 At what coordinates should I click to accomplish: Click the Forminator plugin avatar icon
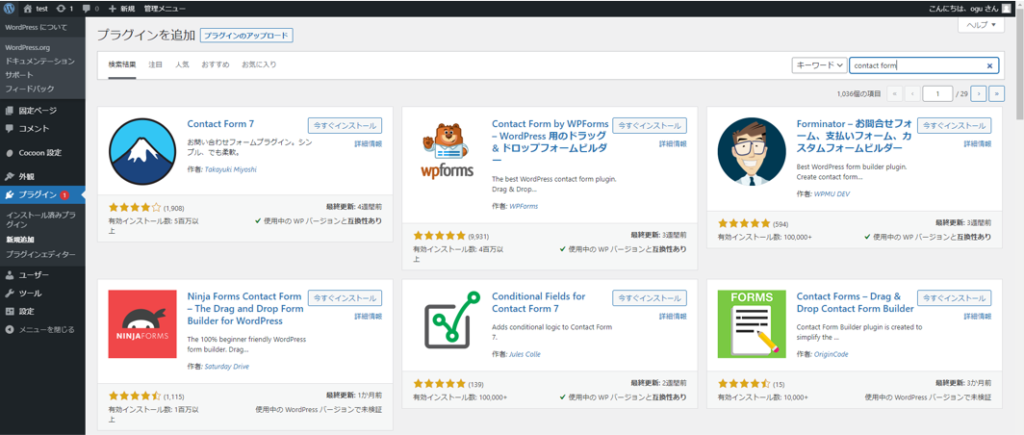pyautogui.click(x=751, y=151)
